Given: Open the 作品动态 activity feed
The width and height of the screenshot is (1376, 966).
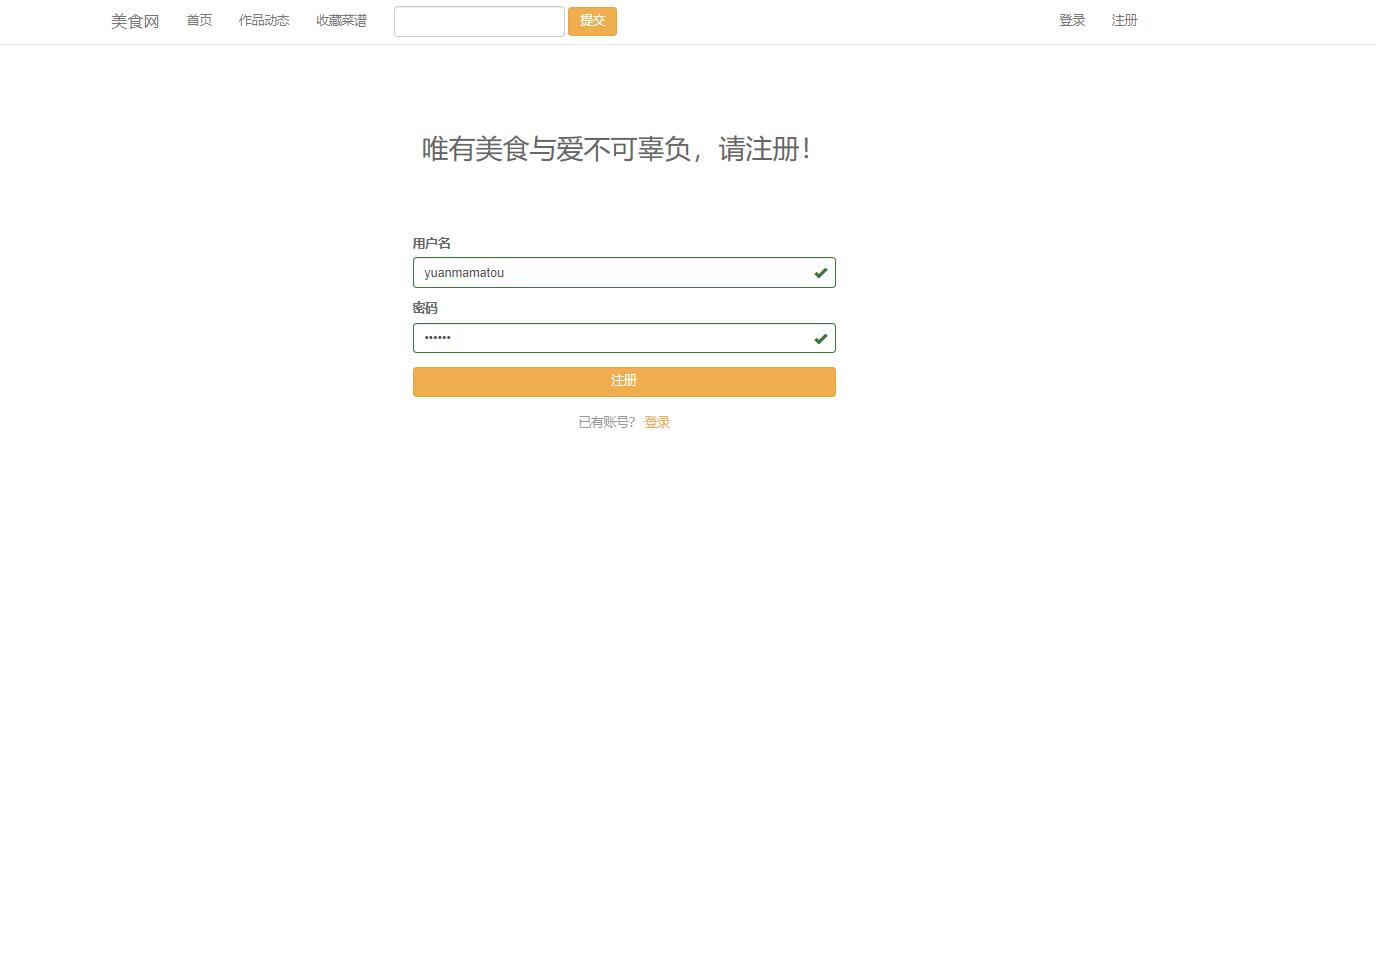Looking at the screenshot, I should coord(264,20).
